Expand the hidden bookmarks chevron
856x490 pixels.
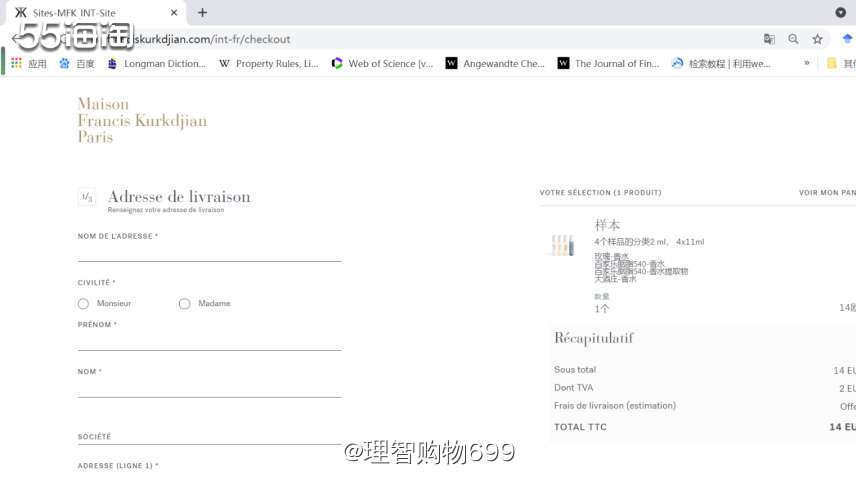pyautogui.click(x=807, y=63)
